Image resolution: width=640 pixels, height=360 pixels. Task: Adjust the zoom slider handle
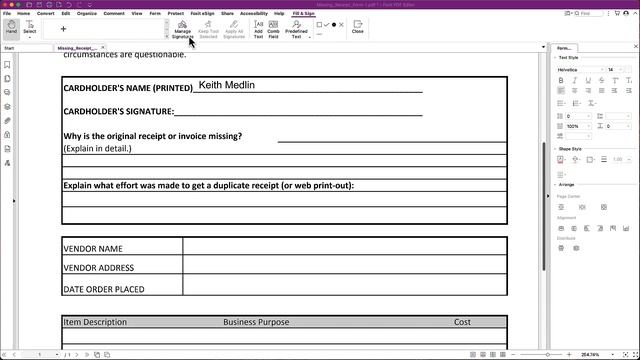[548, 355]
